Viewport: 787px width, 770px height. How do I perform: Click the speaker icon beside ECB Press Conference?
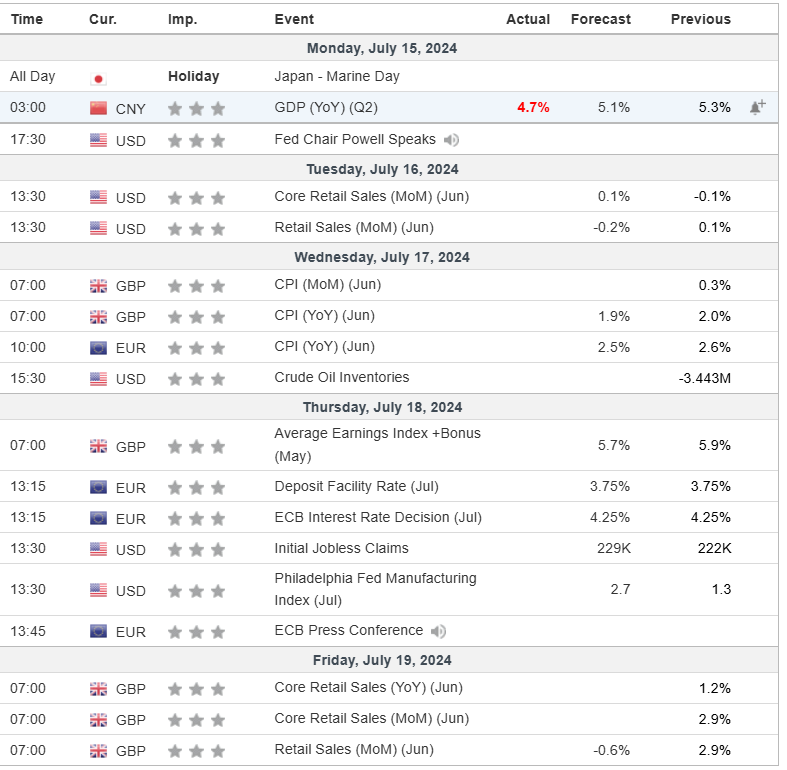coord(438,631)
